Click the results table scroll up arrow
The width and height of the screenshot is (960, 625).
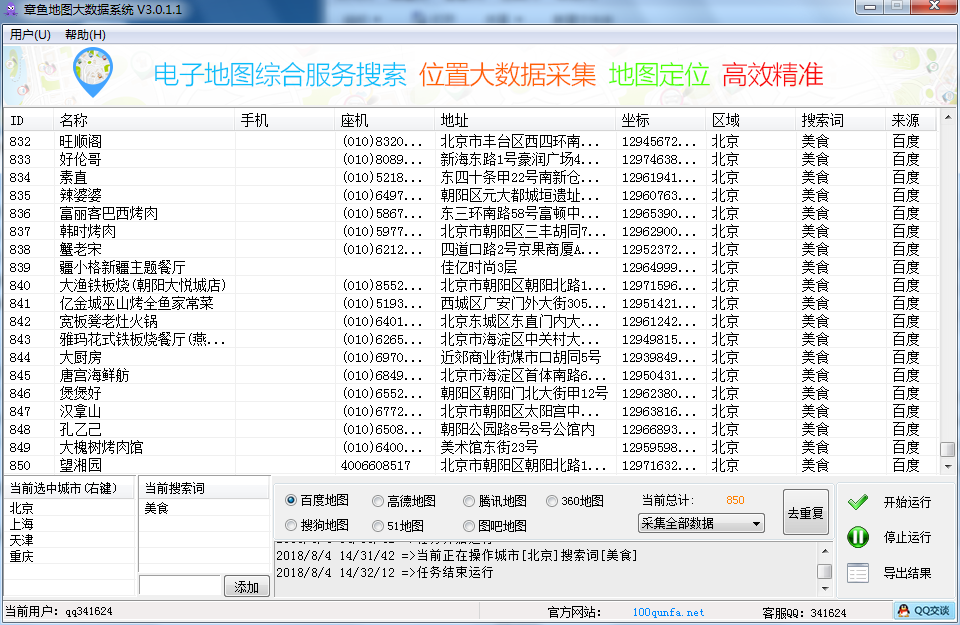tap(947, 117)
